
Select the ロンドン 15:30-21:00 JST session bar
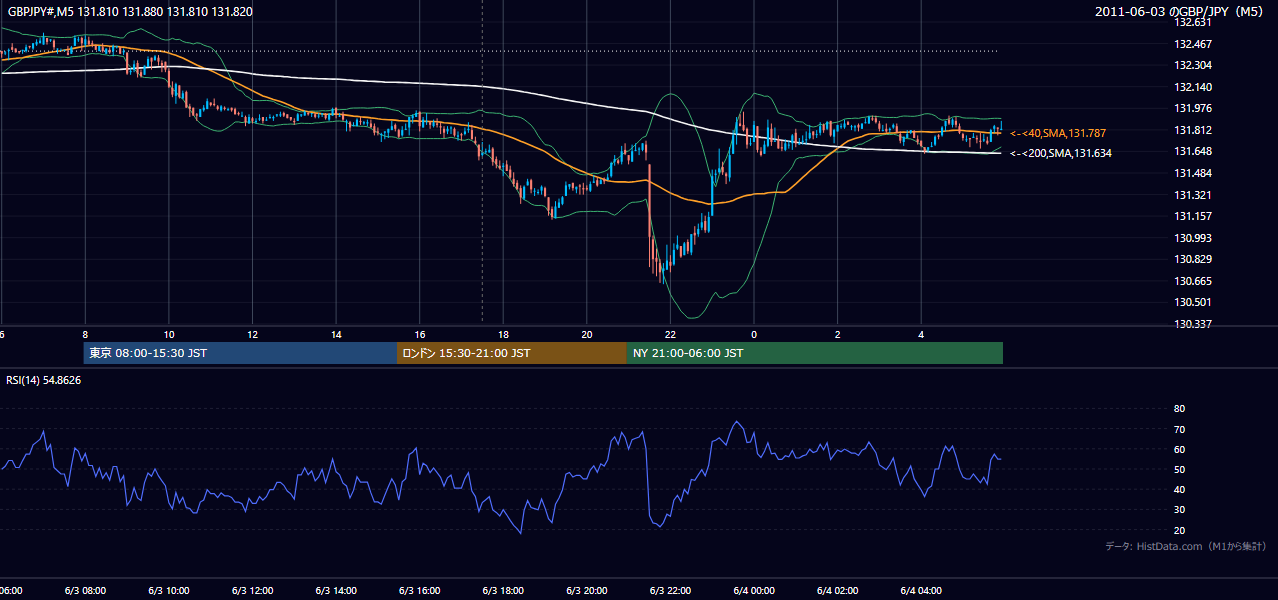click(x=512, y=353)
